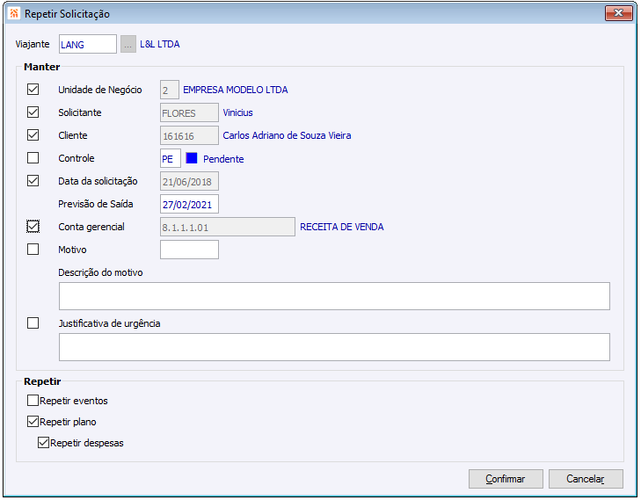Click the app icon in the title bar
This screenshot has height=500, width=641.
click(14, 13)
